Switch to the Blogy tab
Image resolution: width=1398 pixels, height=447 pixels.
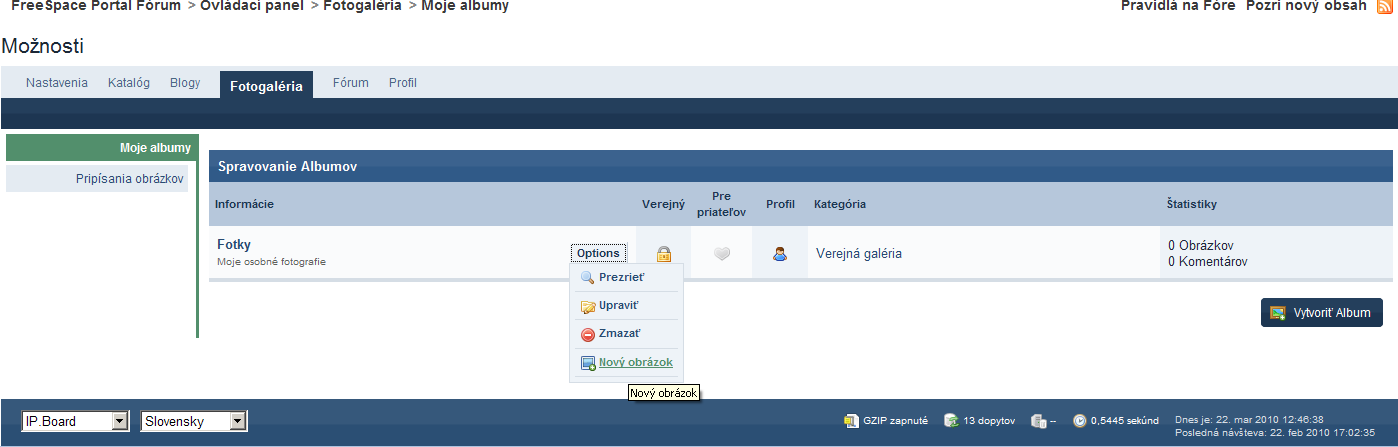tap(185, 83)
